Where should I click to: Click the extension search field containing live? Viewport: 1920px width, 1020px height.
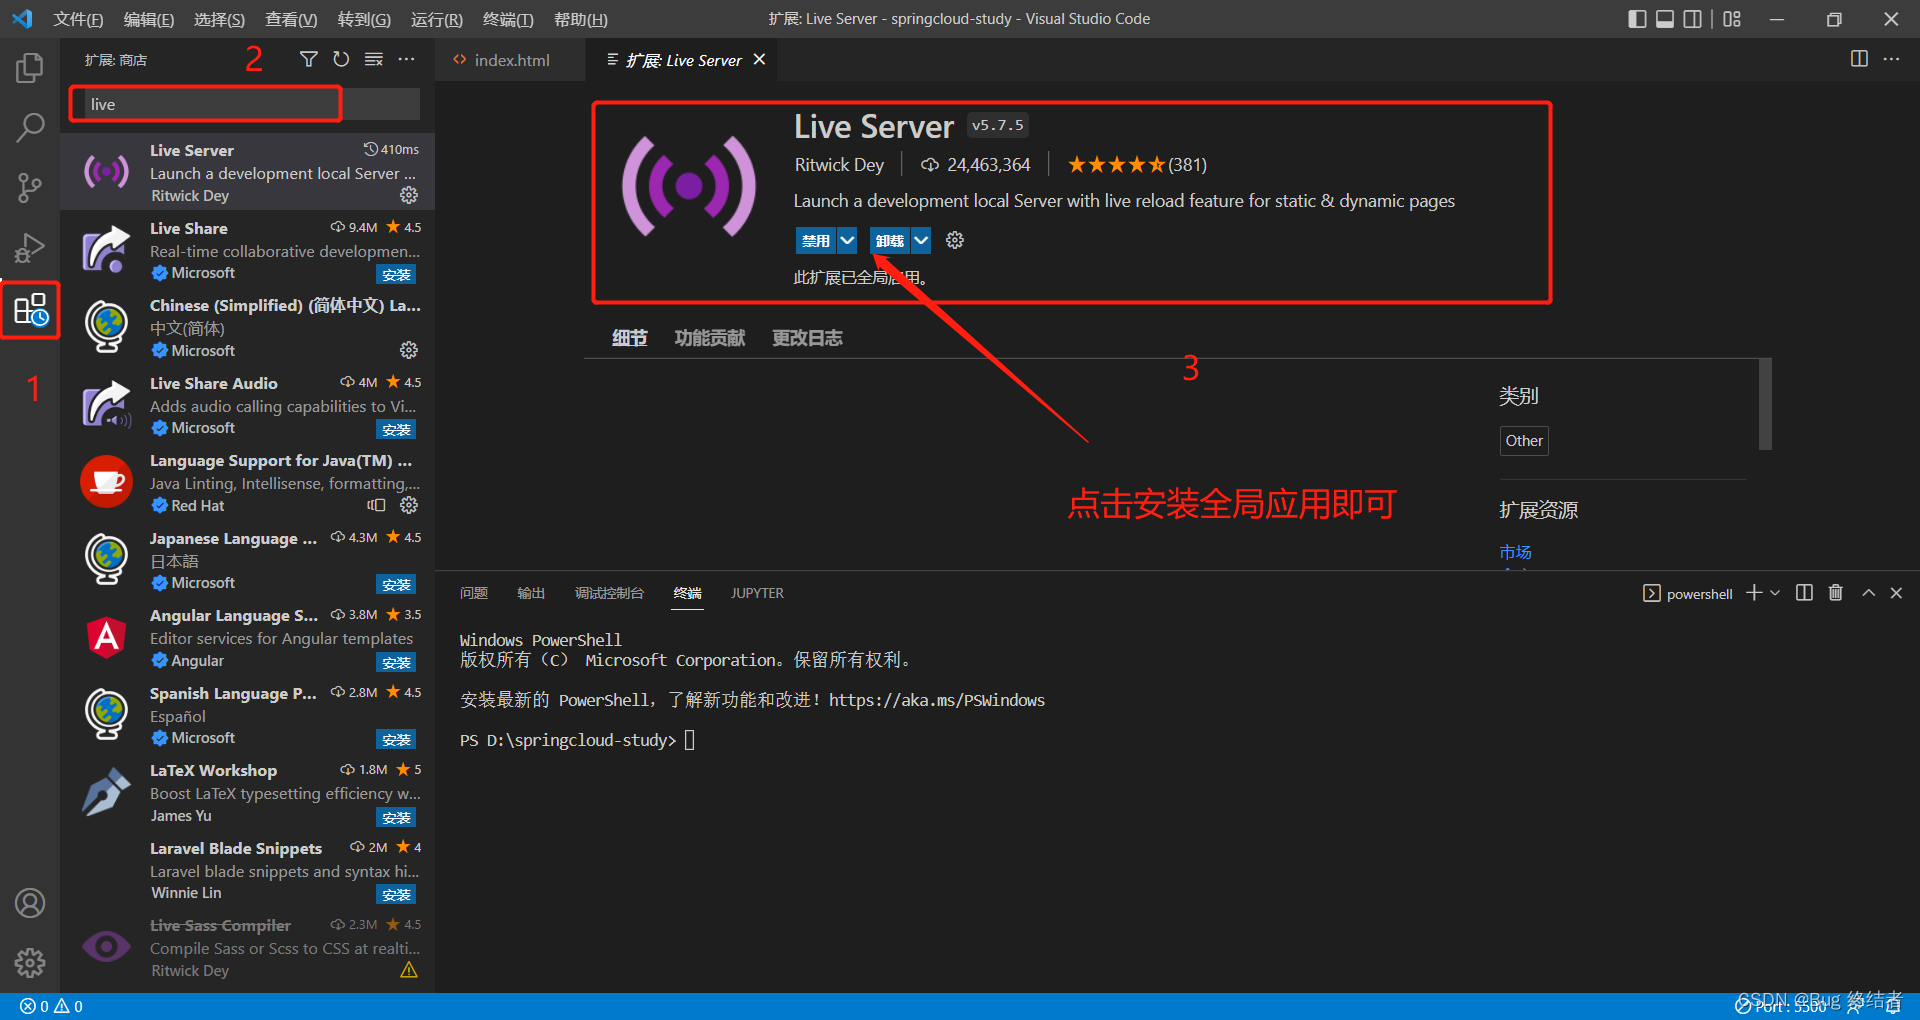point(244,104)
